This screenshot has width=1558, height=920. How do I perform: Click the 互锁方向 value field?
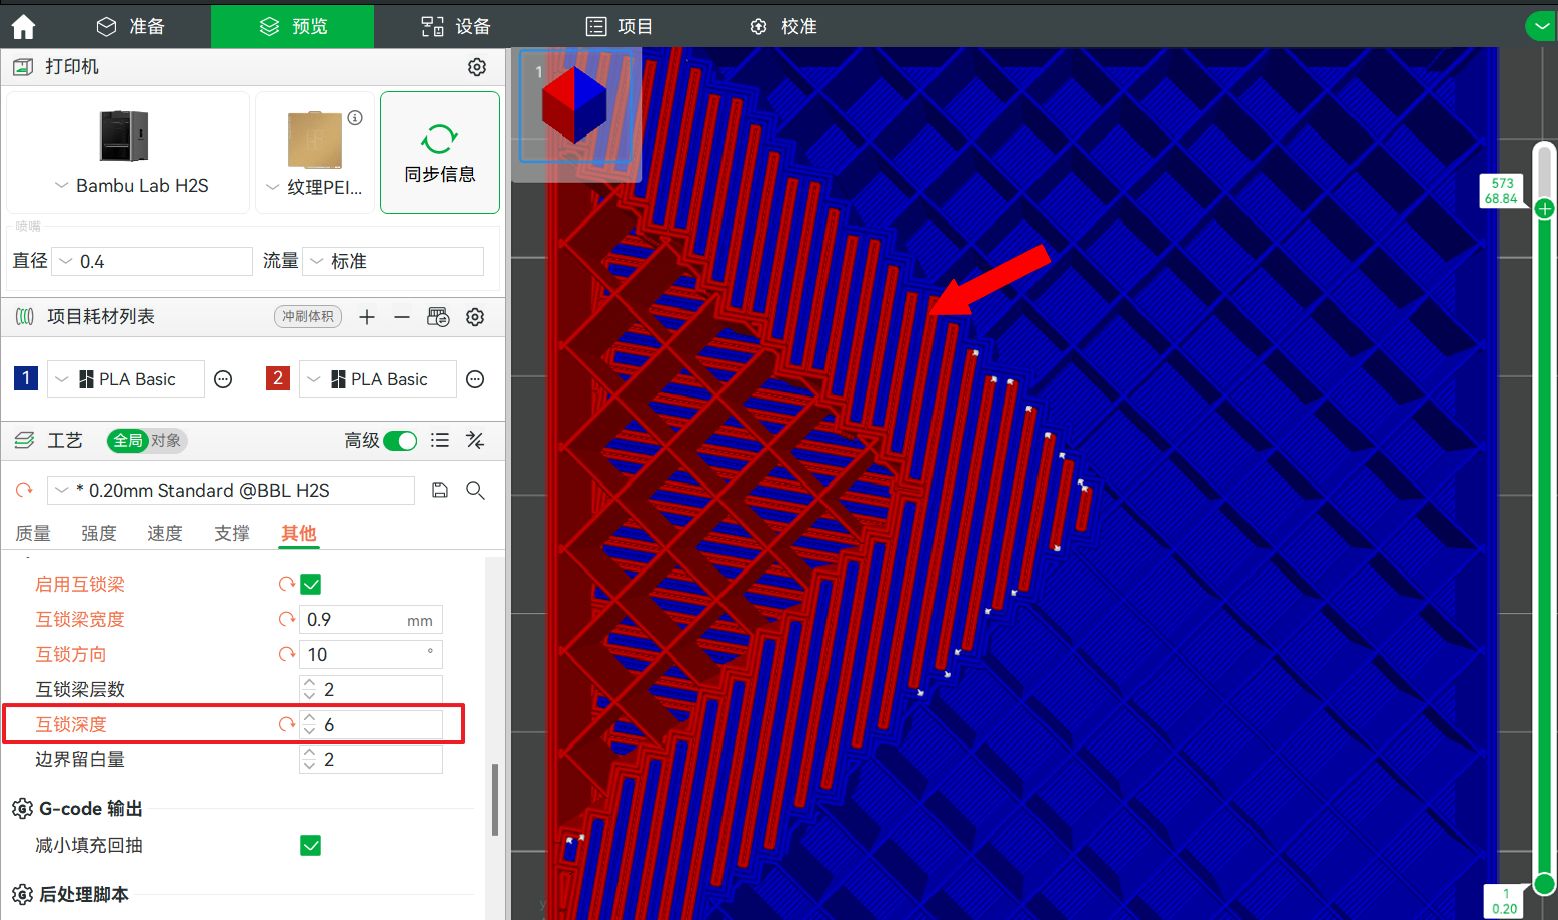tap(371, 655)
